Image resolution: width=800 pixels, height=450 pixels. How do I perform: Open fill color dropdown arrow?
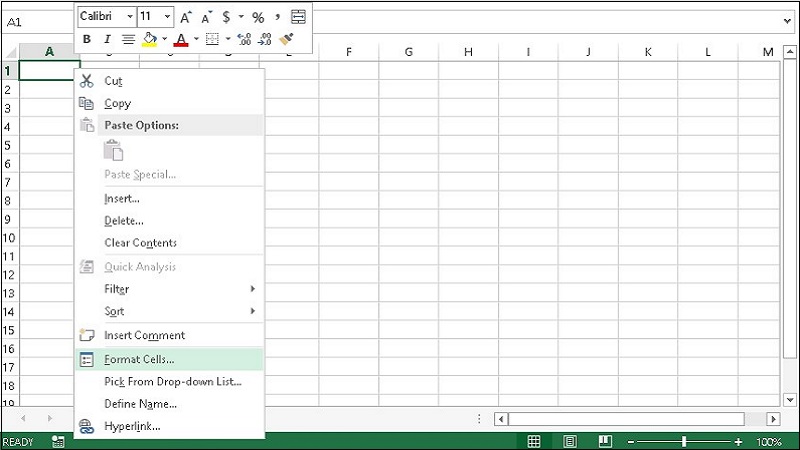[x=164, y=39]
